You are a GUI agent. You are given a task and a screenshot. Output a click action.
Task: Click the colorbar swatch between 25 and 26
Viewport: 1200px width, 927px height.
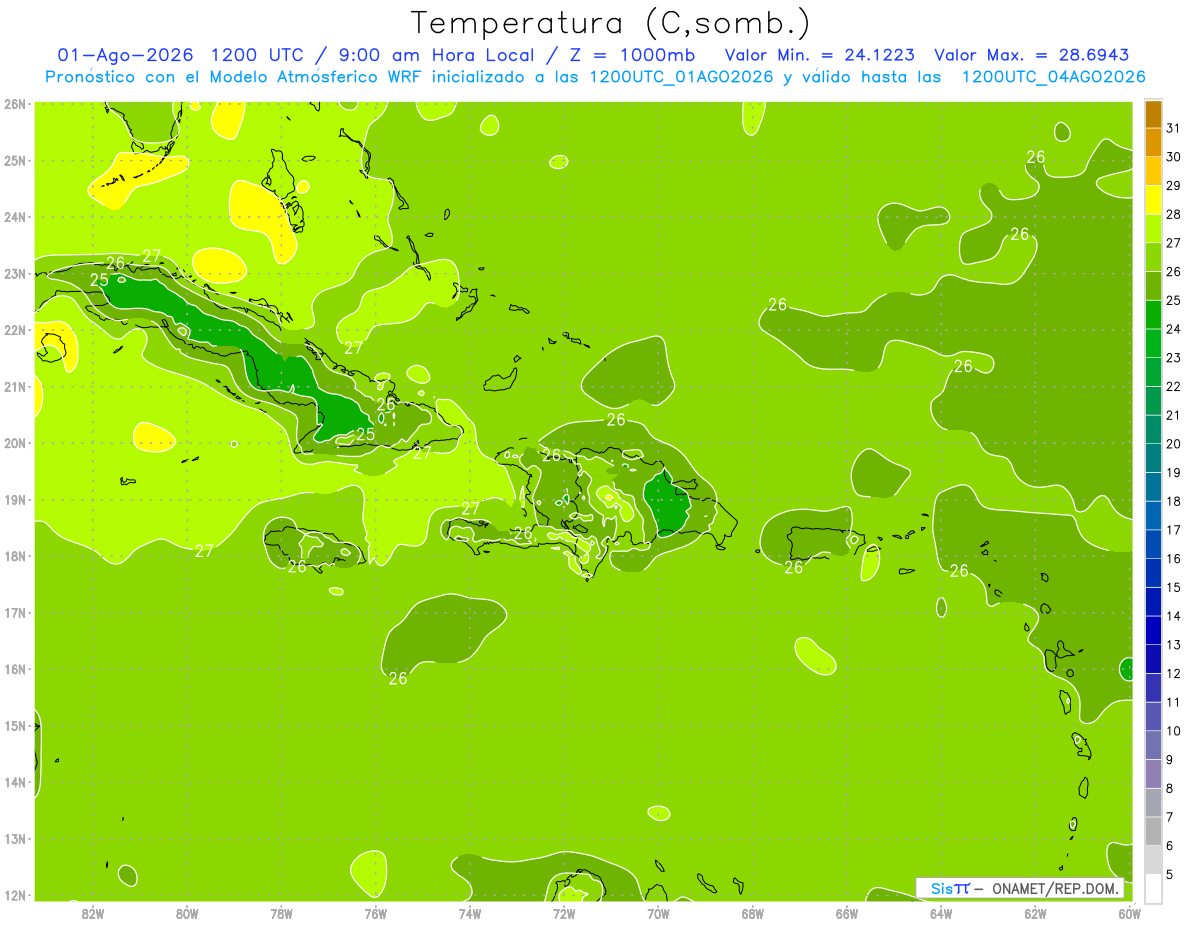(1153, 286)
